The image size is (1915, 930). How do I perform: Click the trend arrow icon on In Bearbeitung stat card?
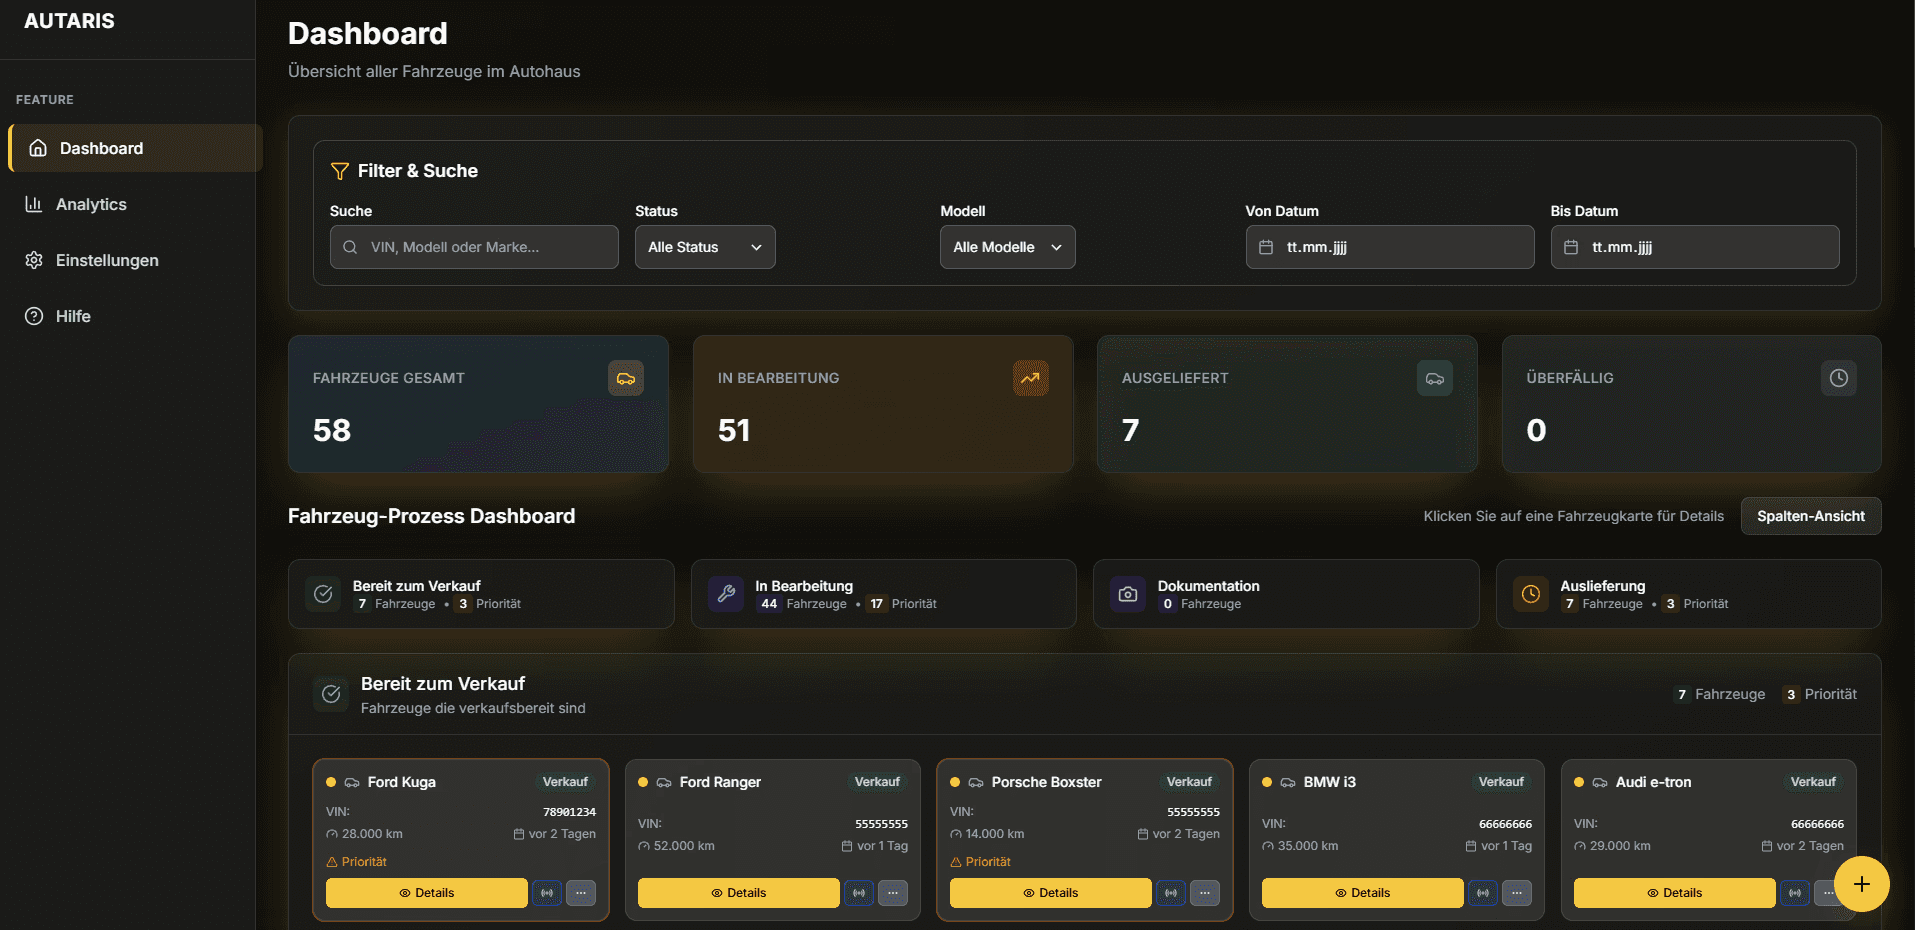1031,378
